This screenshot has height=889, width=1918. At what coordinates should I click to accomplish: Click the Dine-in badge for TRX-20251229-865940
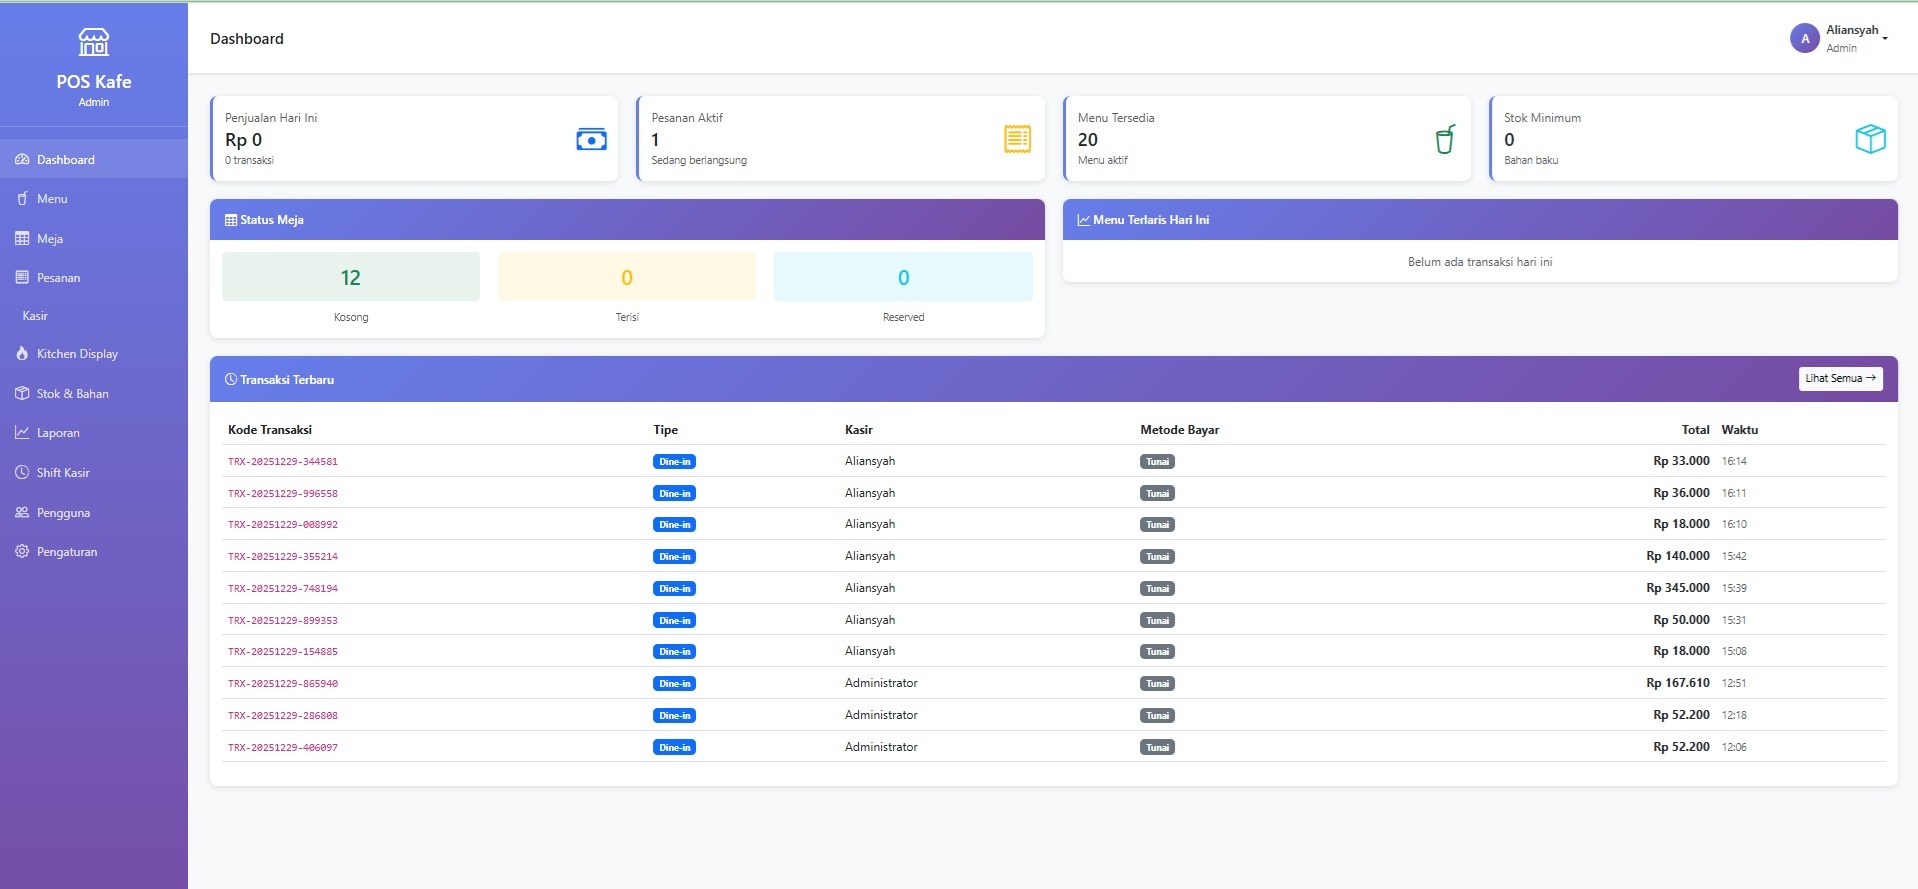(674, 684)
